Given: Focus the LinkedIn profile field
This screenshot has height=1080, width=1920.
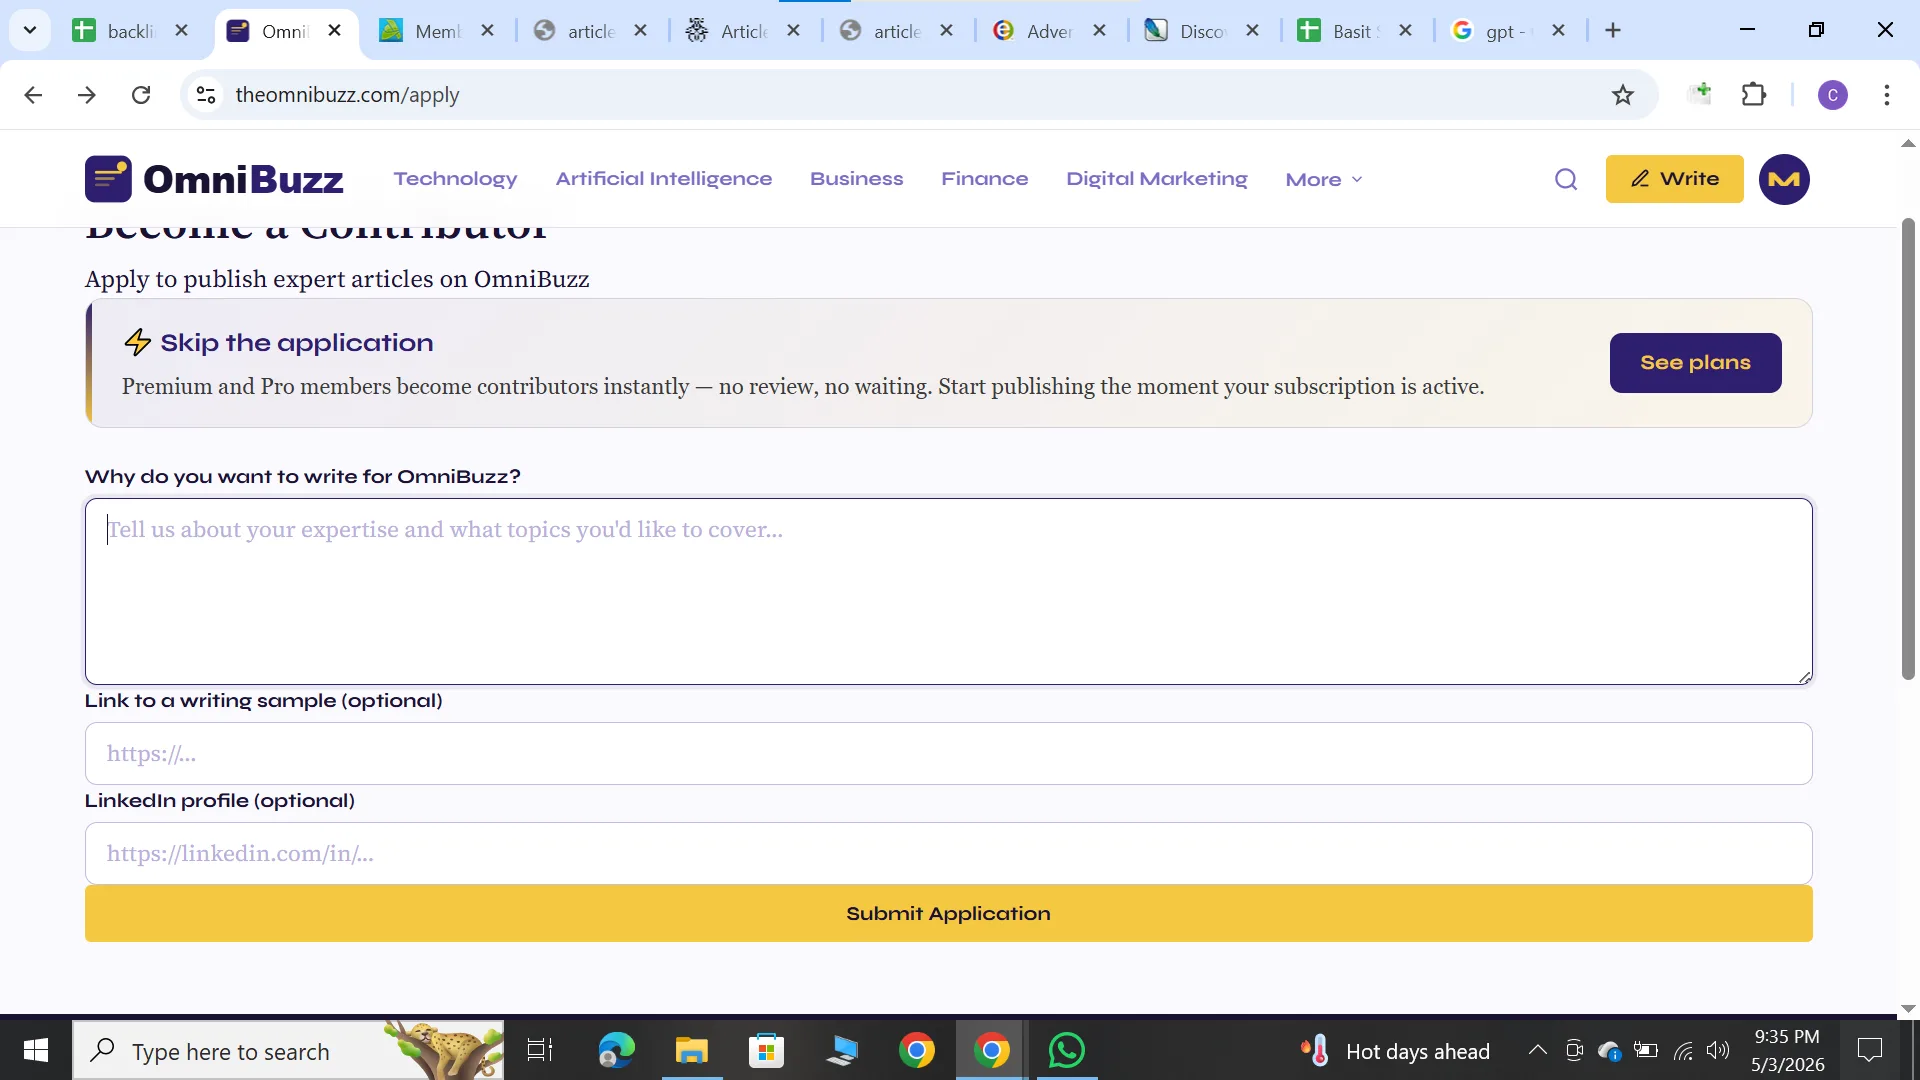Looking at the screenshot, I should click(949, 854).
